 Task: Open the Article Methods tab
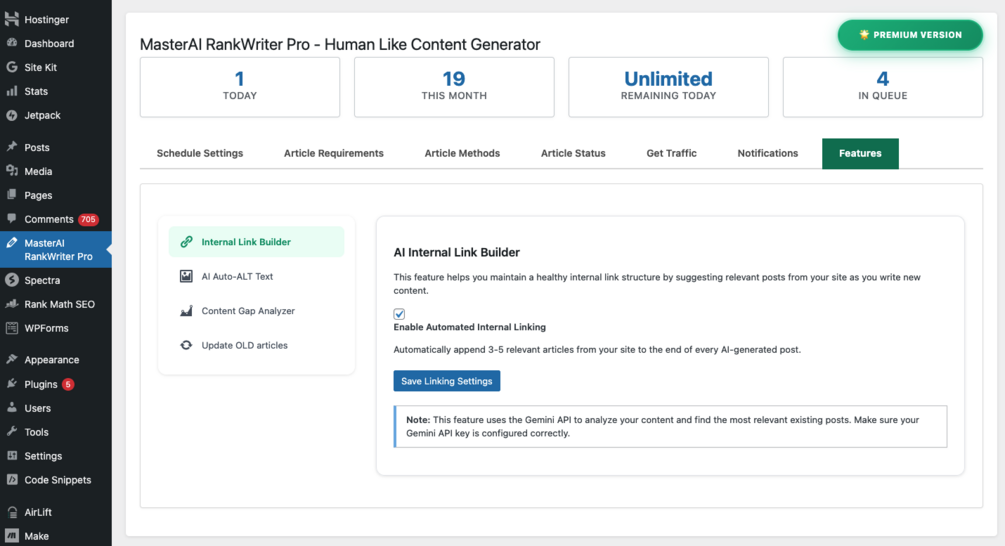tap(462, 153)
